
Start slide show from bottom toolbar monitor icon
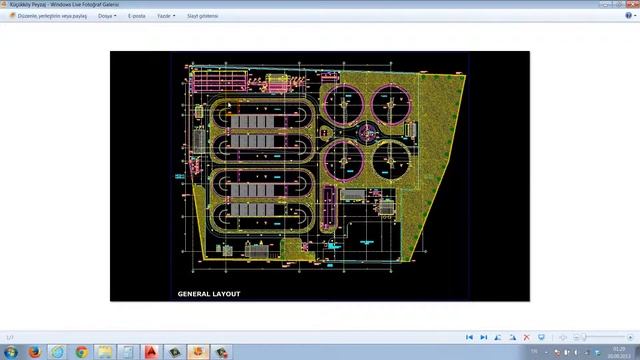[541, 337]
